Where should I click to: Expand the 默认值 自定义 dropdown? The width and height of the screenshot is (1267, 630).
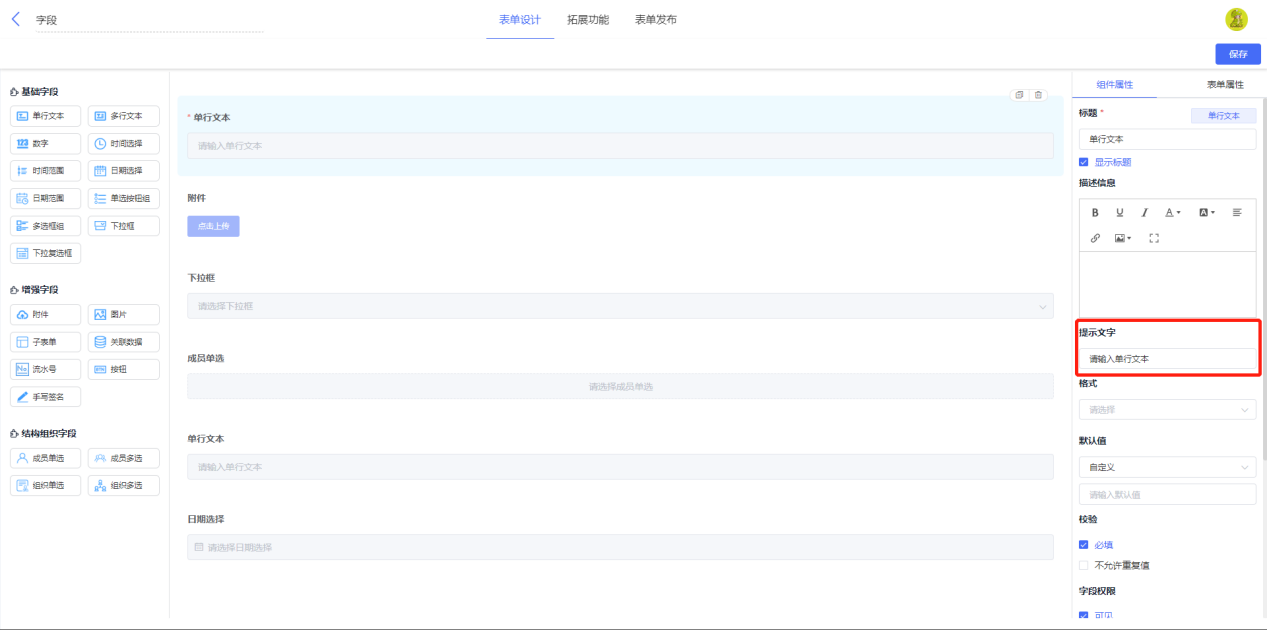pyautogui.click(x=1167, y=467)
